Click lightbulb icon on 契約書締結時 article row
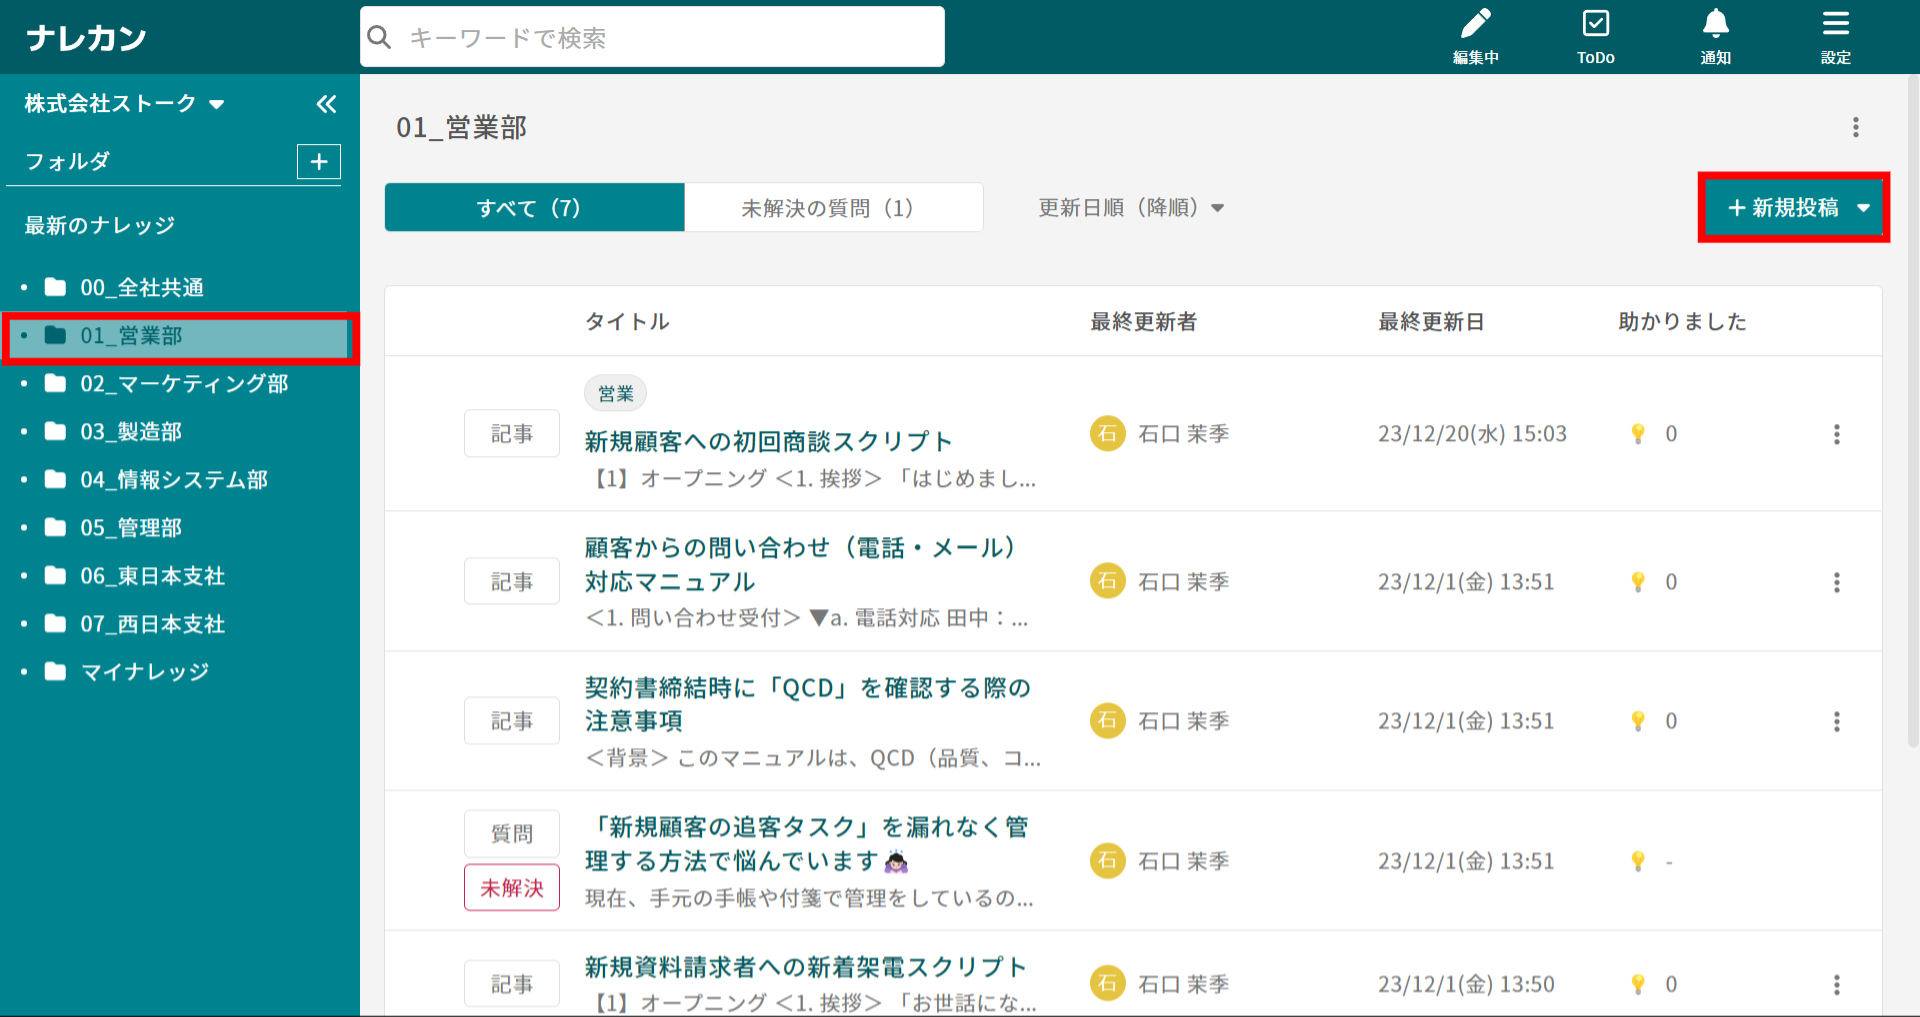Viewport: 1920px width, 1017px height. tap(1638, 721)
